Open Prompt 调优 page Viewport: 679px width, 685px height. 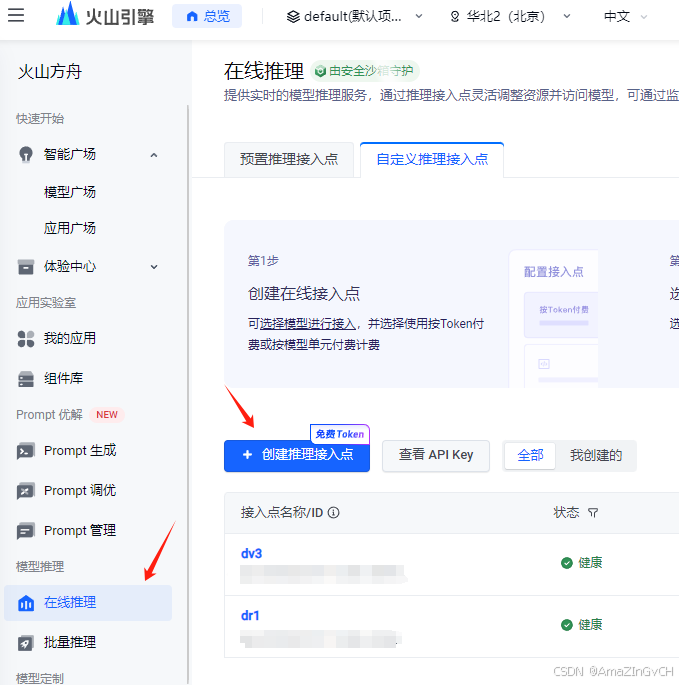tap(80, 491)
